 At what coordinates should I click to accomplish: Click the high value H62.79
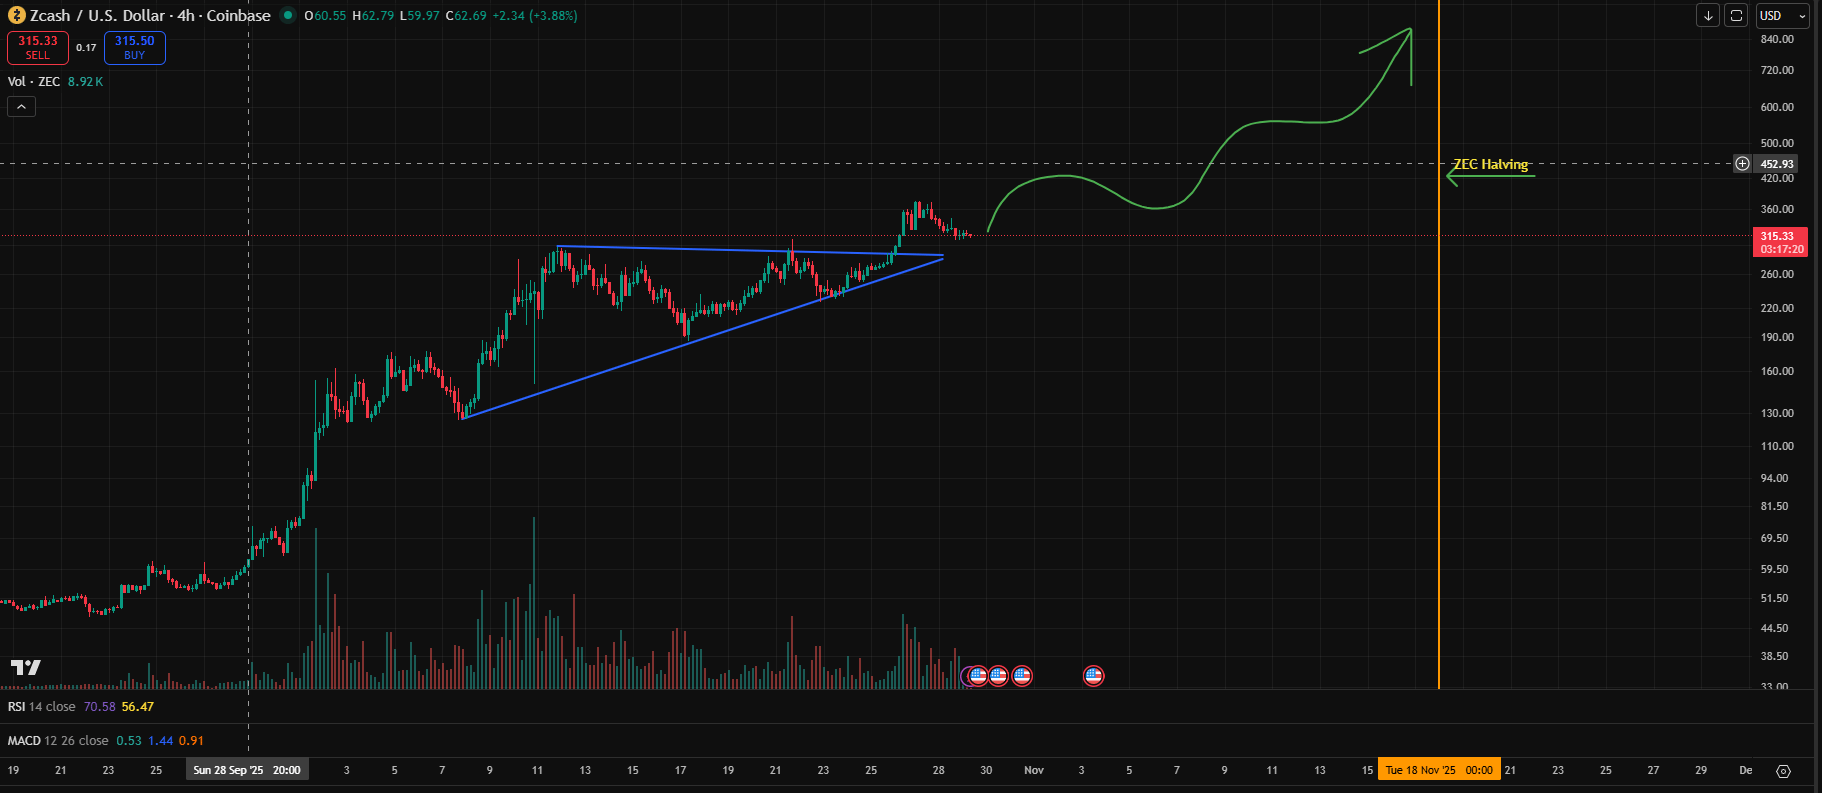(x=373, y=16)
